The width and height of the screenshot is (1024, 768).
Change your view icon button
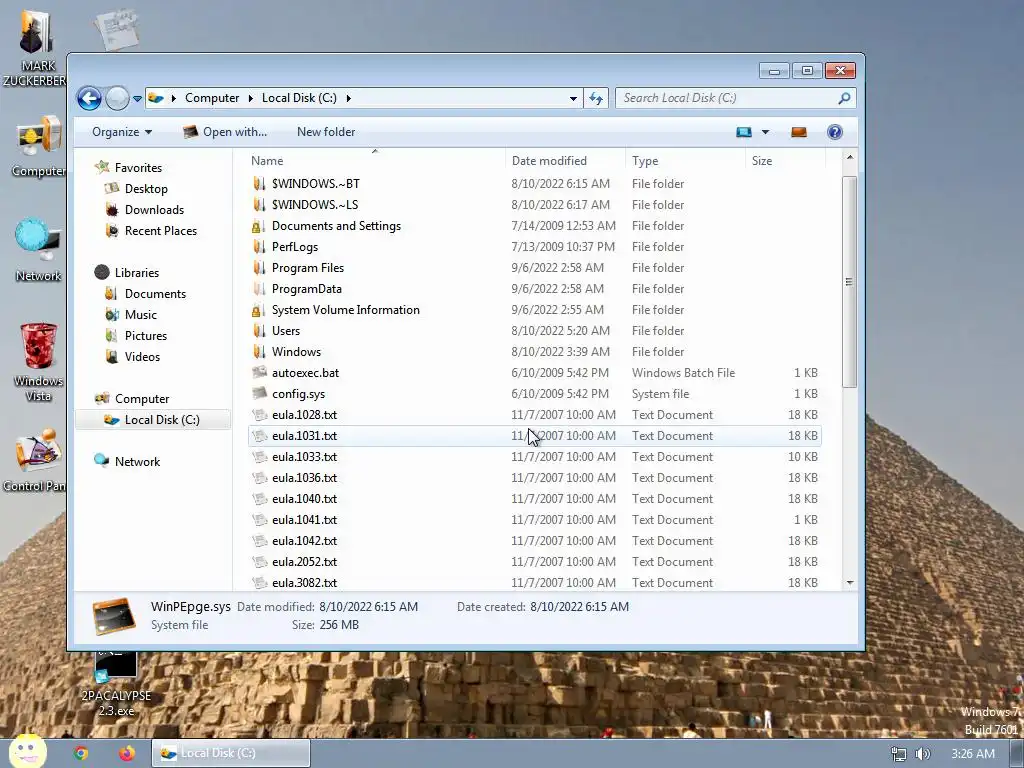click(744, 132)
